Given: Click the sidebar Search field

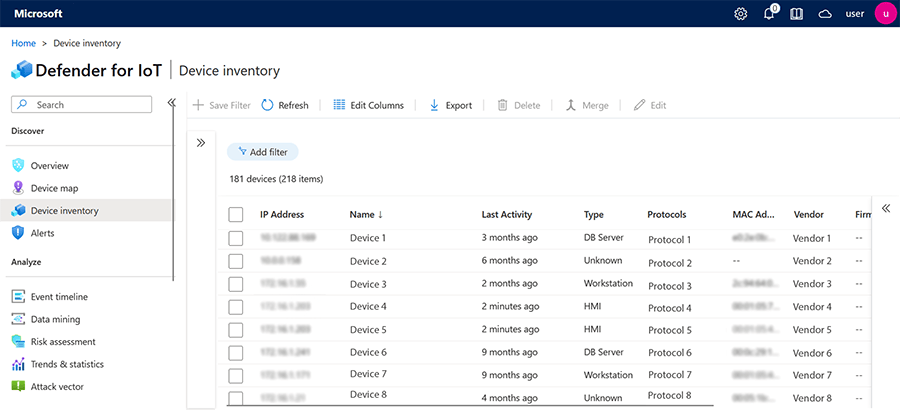Looking at the screenshot, I should (x=82, y=105).
